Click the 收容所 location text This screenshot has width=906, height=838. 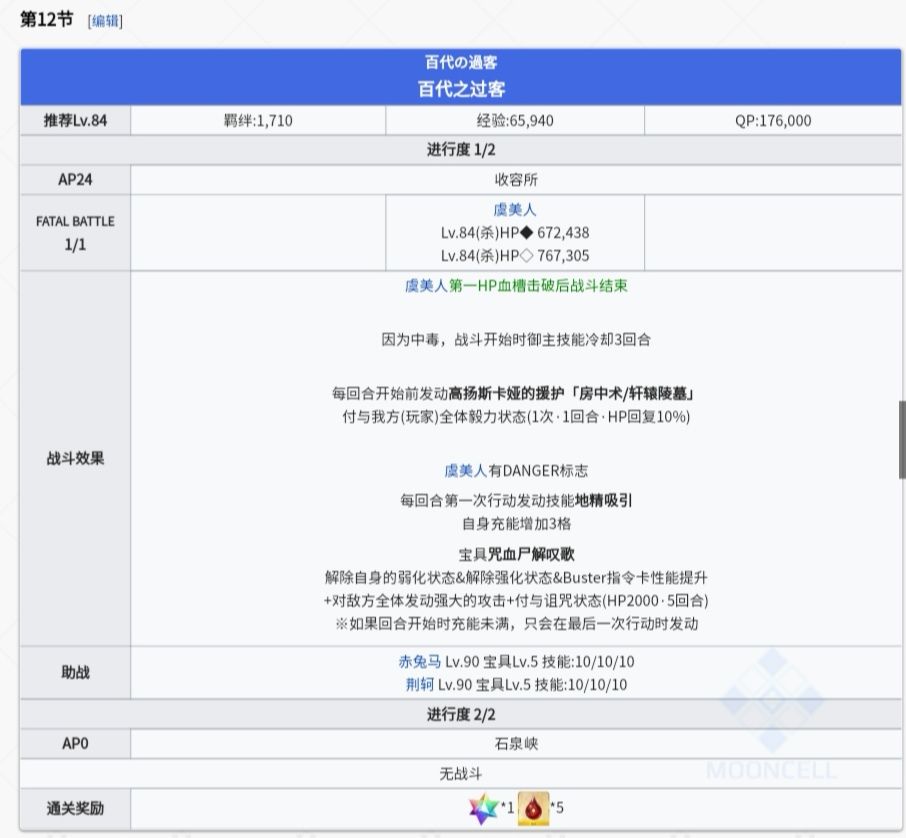click(x=516, y=180)
